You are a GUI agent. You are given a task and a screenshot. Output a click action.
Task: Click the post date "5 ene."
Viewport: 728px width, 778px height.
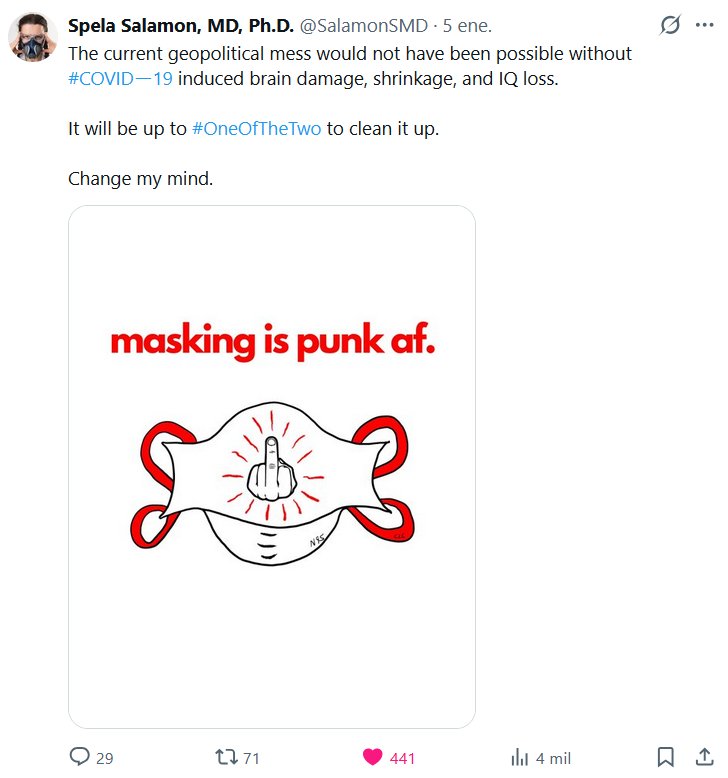(469, 25)
